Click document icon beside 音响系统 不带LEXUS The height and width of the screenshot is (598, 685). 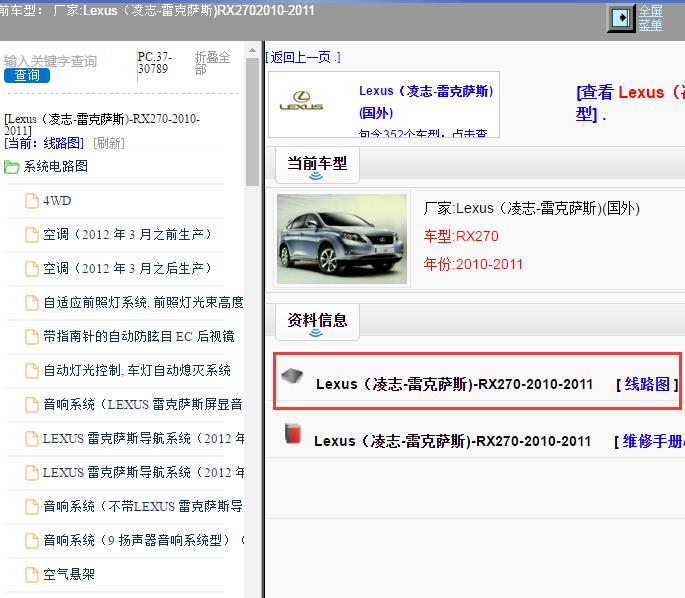click(x=31, y=507)
